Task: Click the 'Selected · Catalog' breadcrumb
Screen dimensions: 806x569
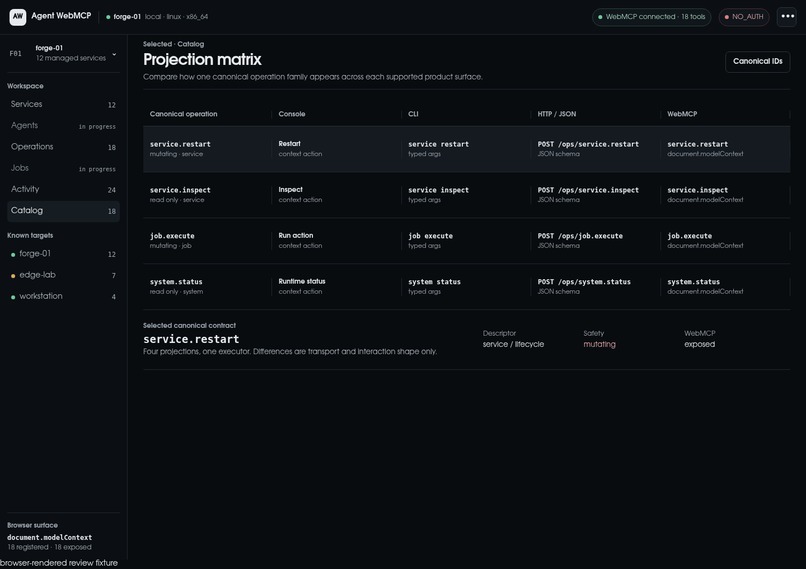Action: (x=173, y=44)
